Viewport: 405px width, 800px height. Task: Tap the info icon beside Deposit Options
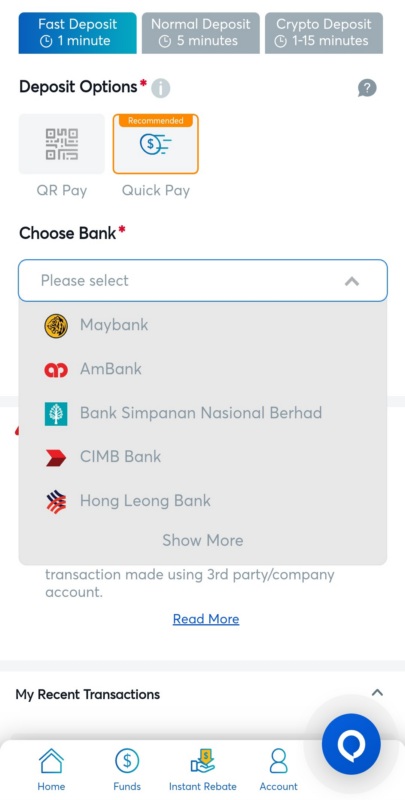[x=161, y=88]
